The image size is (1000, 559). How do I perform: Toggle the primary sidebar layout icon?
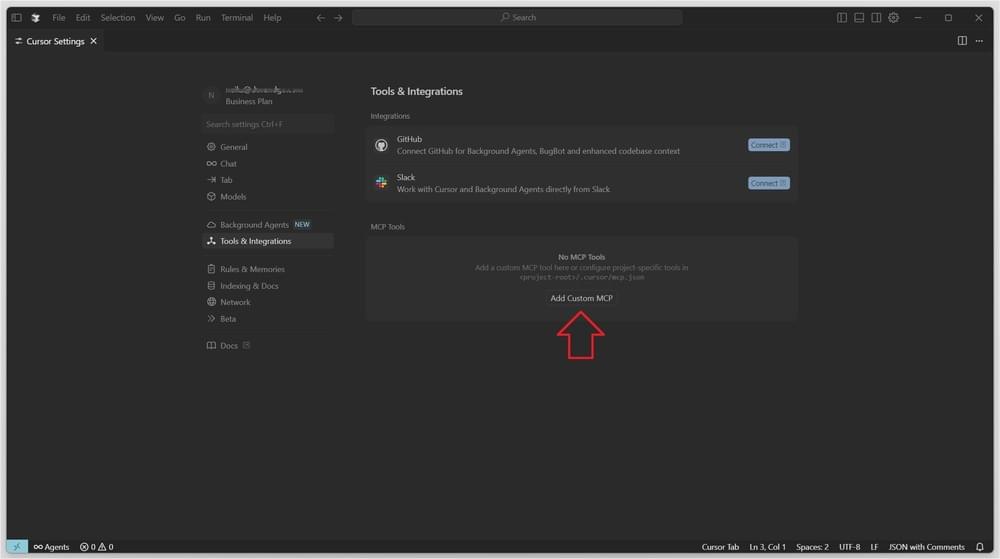coord(842,18)
